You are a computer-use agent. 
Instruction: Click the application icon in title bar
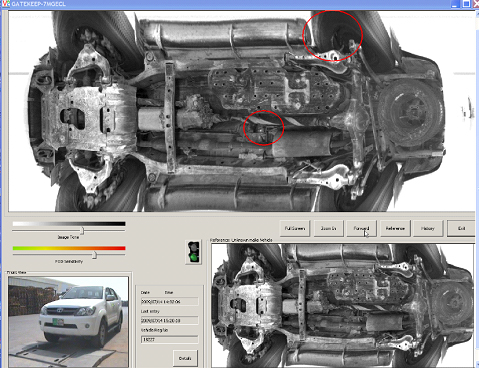click(6, 4)
